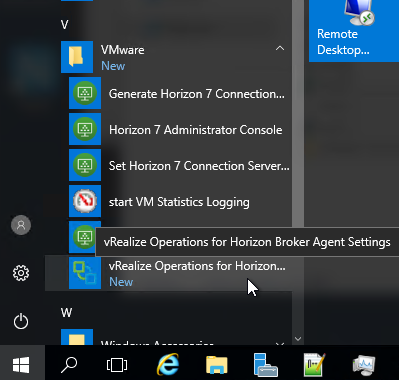Open the Remote Desktop tile
The image size is (399, 380).
pyautogui.click(x=354, y=31)
